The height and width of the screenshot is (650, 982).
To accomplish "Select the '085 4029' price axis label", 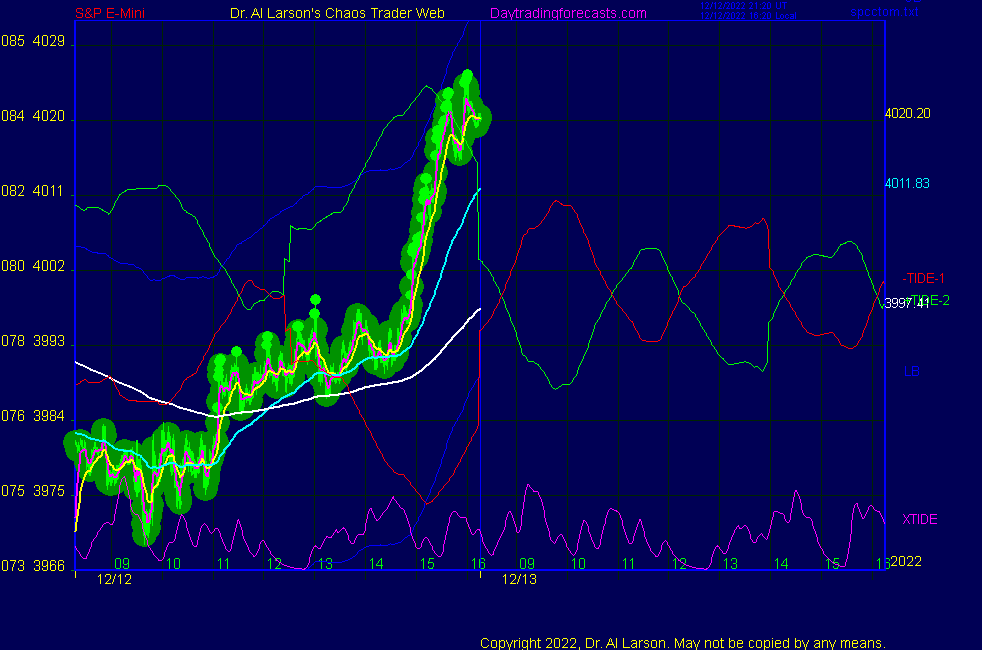I will 33,41.
